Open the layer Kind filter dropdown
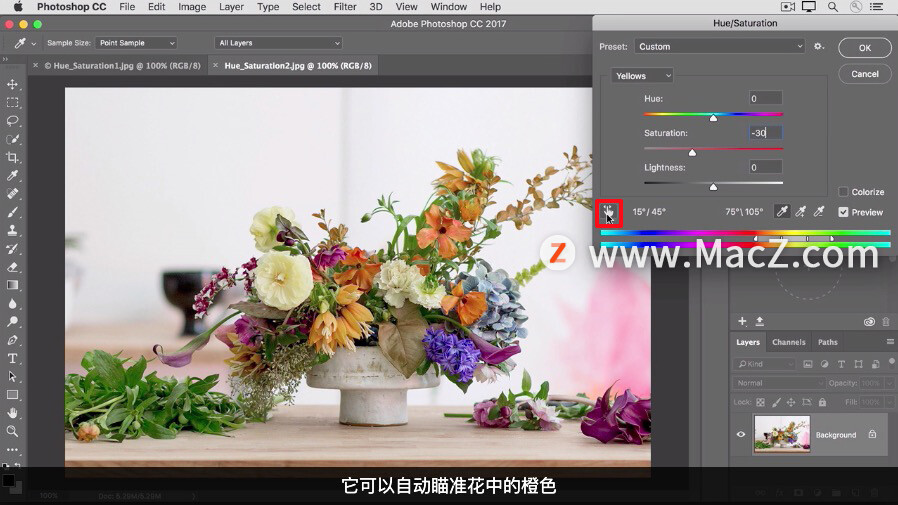 765,364
